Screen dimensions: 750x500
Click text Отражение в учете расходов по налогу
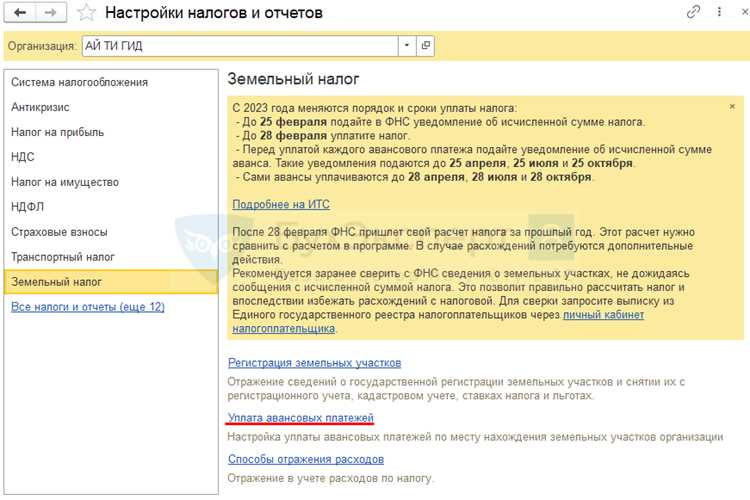coord(330,478)
